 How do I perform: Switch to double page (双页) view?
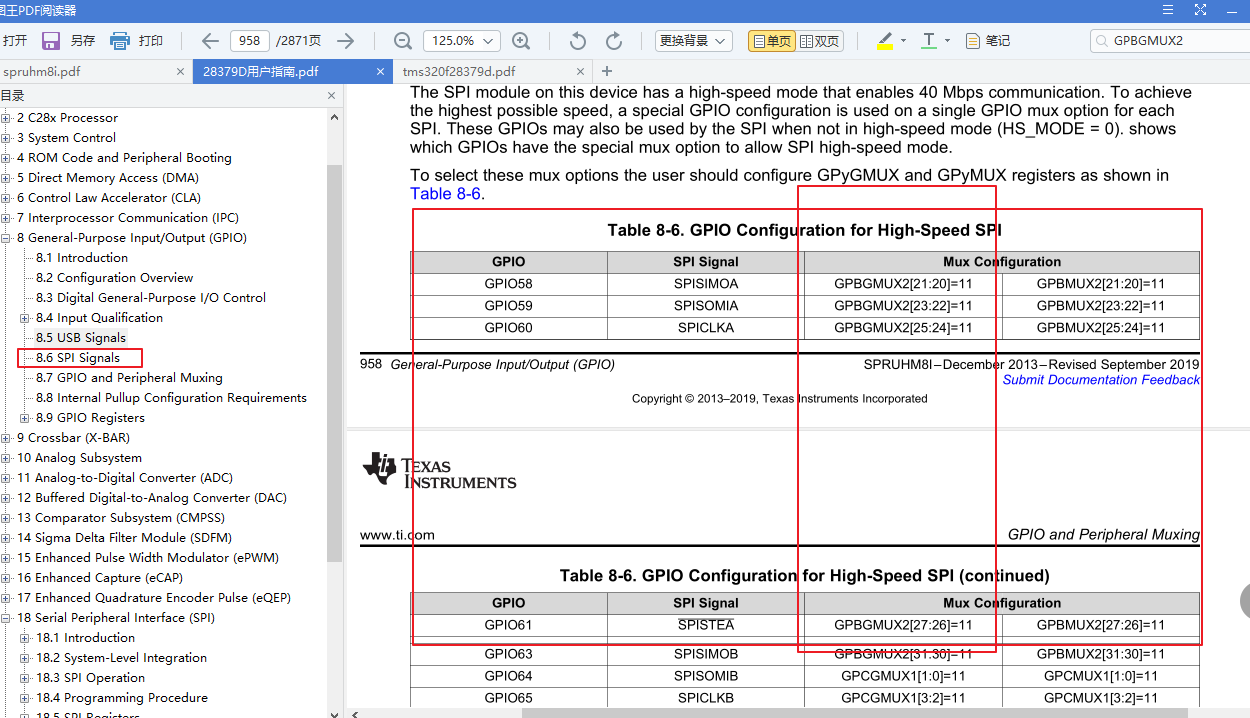820,41
